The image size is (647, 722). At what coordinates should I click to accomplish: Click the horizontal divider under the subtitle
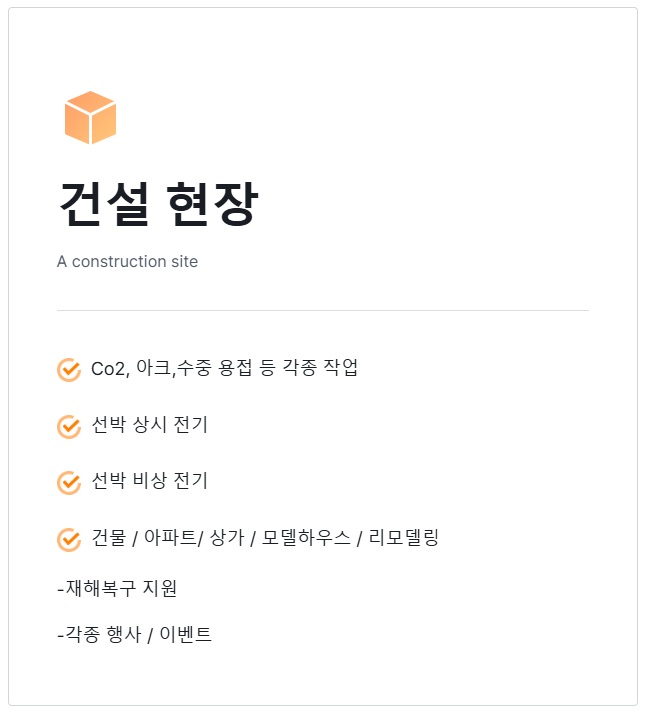[322, 311]
